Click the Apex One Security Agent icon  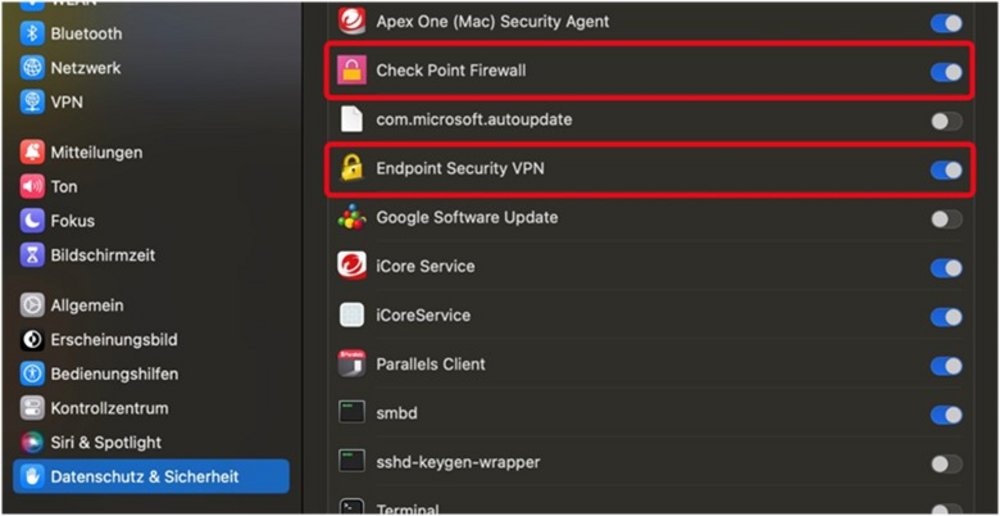point(351,22)
